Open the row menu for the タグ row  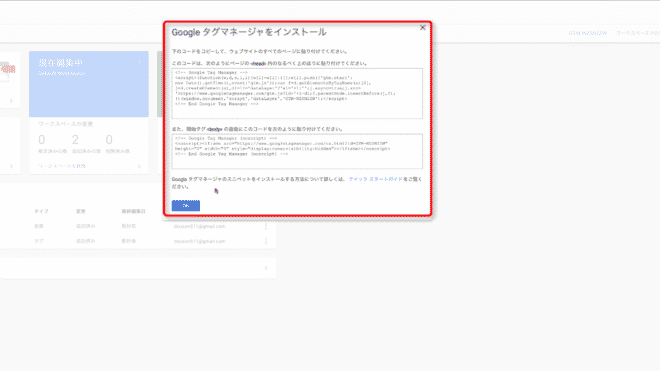click(266, 241)
